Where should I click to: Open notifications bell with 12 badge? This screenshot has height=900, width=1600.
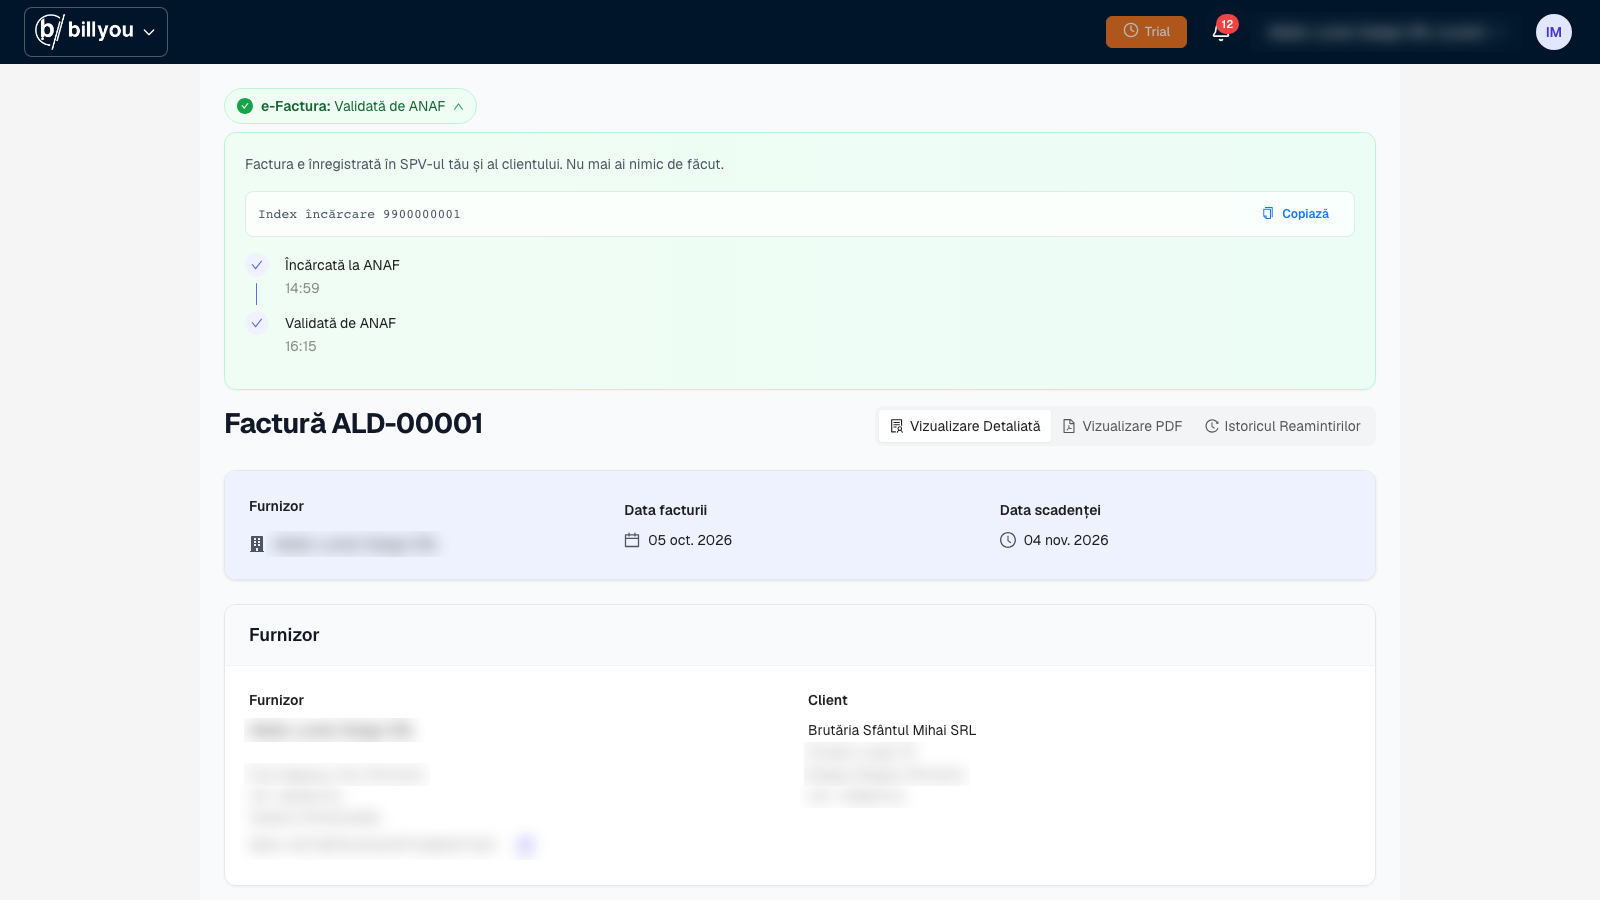coord(1221,31)
